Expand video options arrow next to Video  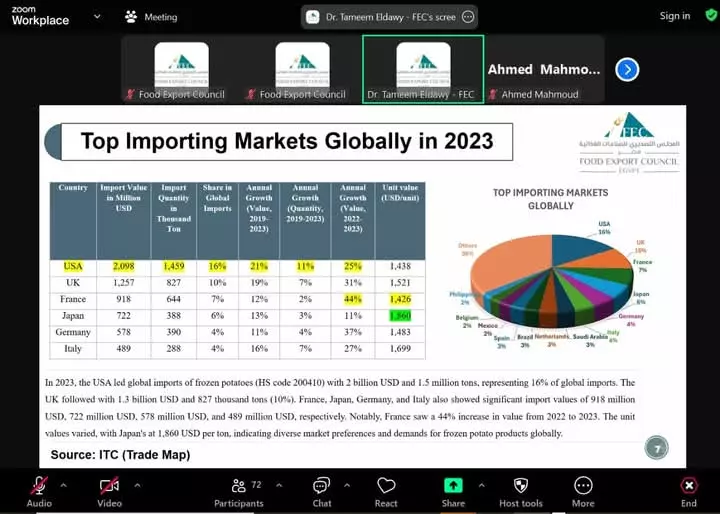click(137, 485)
